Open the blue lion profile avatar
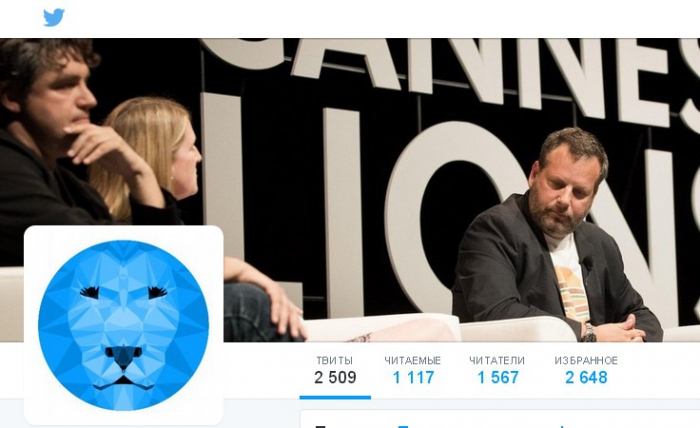The height and width of the screenshot is (428, 700). (123, 325)
